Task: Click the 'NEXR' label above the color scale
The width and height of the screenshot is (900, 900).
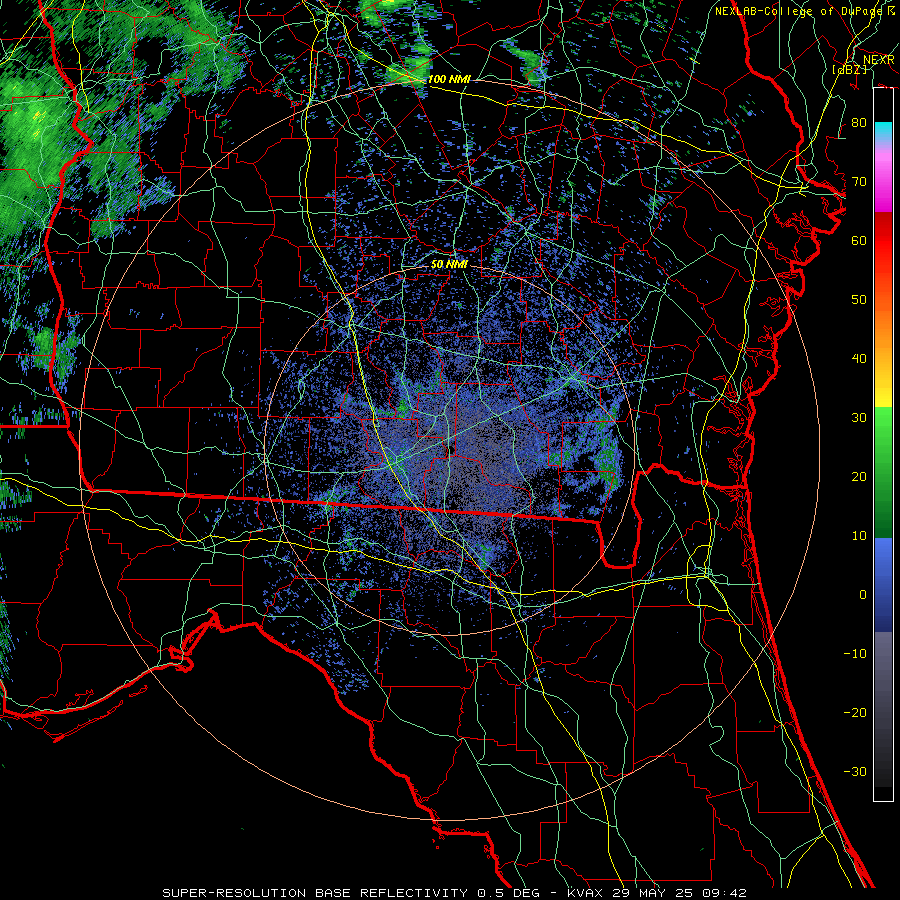Action: 879,60
